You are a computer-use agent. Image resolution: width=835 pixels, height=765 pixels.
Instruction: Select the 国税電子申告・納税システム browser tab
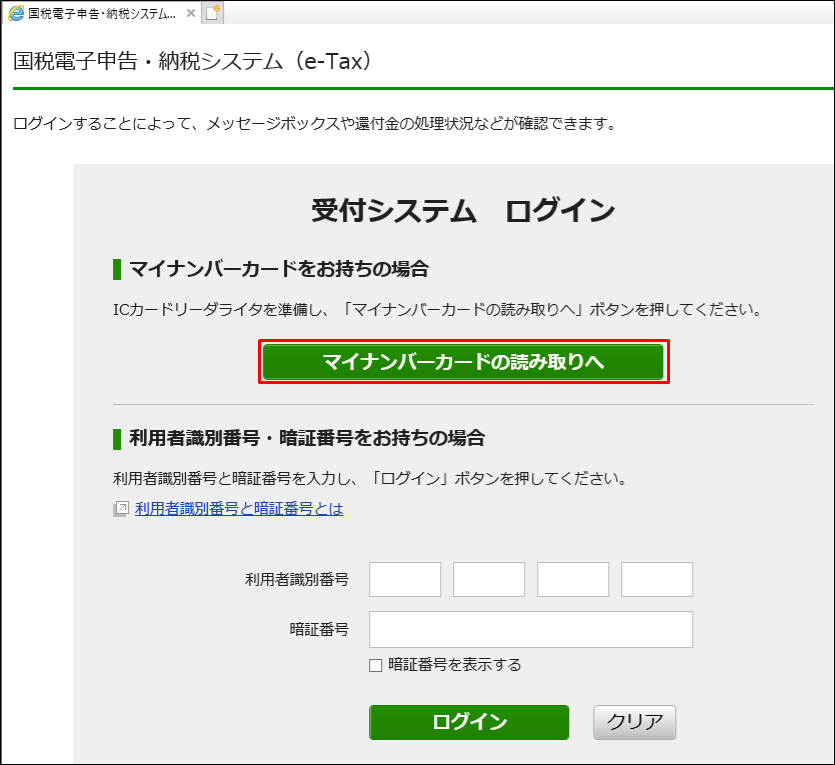102,14
